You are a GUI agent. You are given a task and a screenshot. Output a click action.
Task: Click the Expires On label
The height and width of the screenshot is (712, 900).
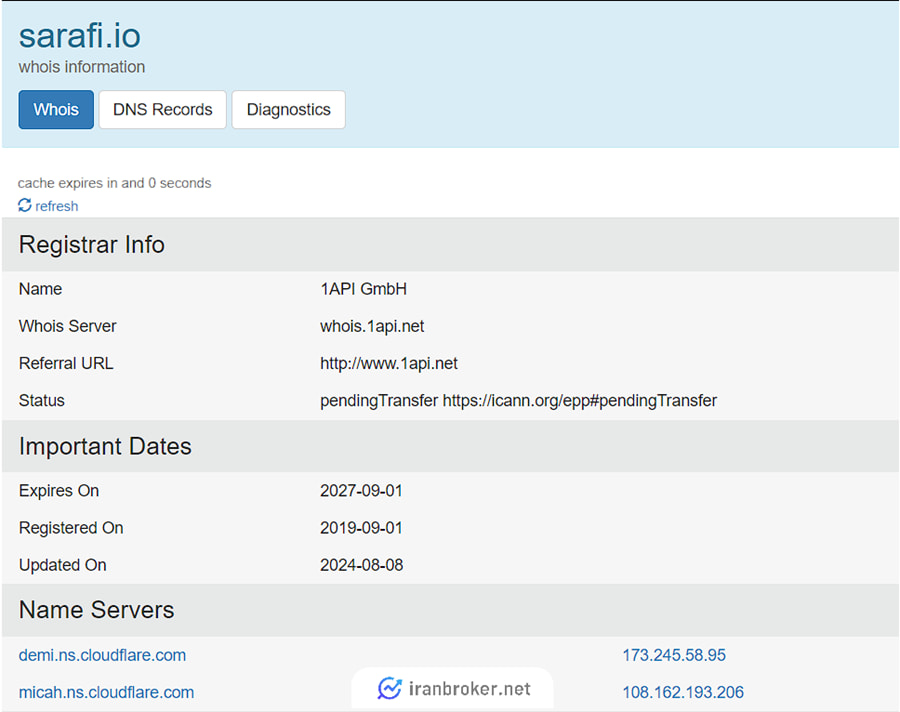click(x=59, y=491)
